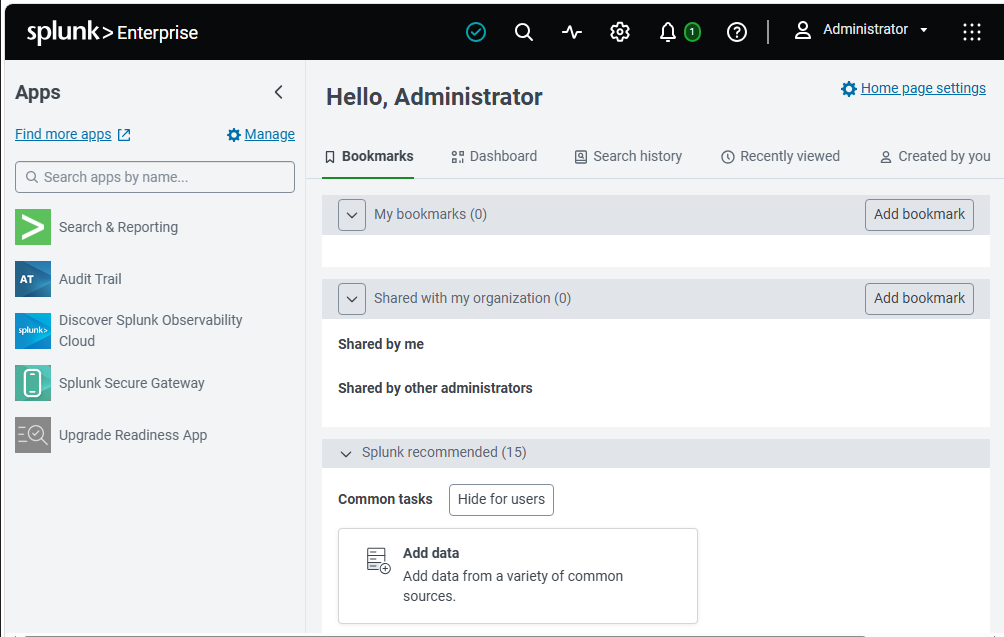Launch the Search & Reporting app icon
The width and height of the screenshot is (1004, 637).
pos(33,227)
